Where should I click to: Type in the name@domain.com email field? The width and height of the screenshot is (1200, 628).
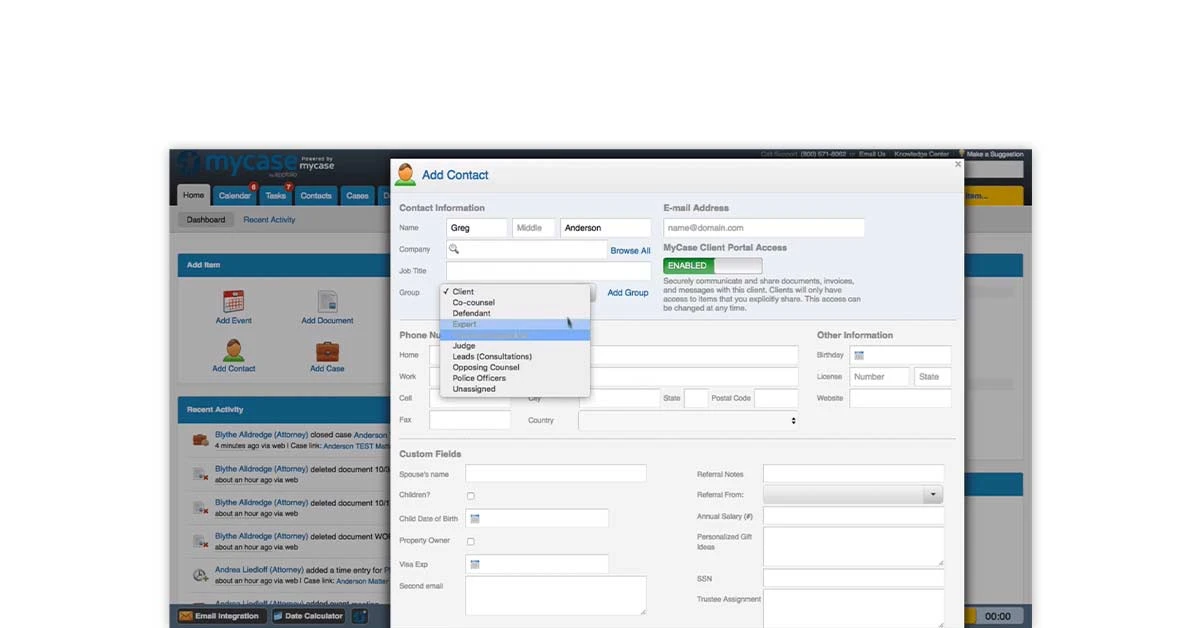click(x=763, y=227)
